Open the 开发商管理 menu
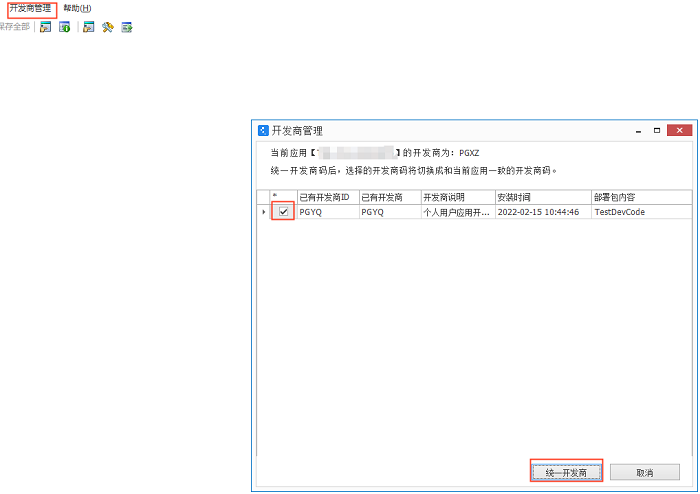700x494 pixels. tap(30, 8)
